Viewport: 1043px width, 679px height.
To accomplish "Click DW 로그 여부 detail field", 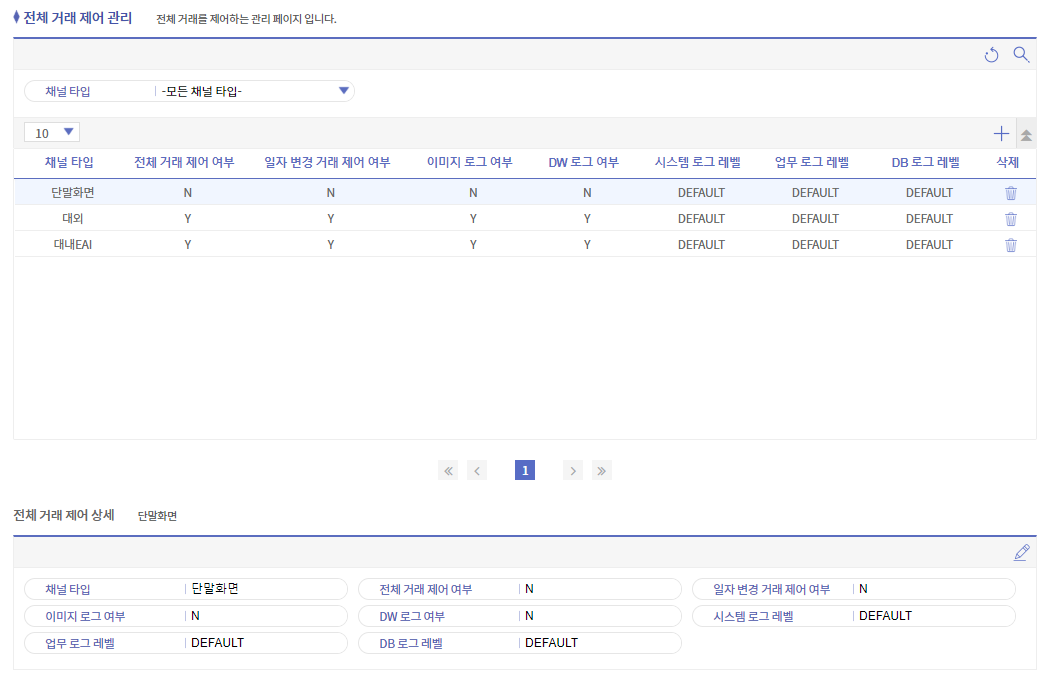I will coord(520,616).
